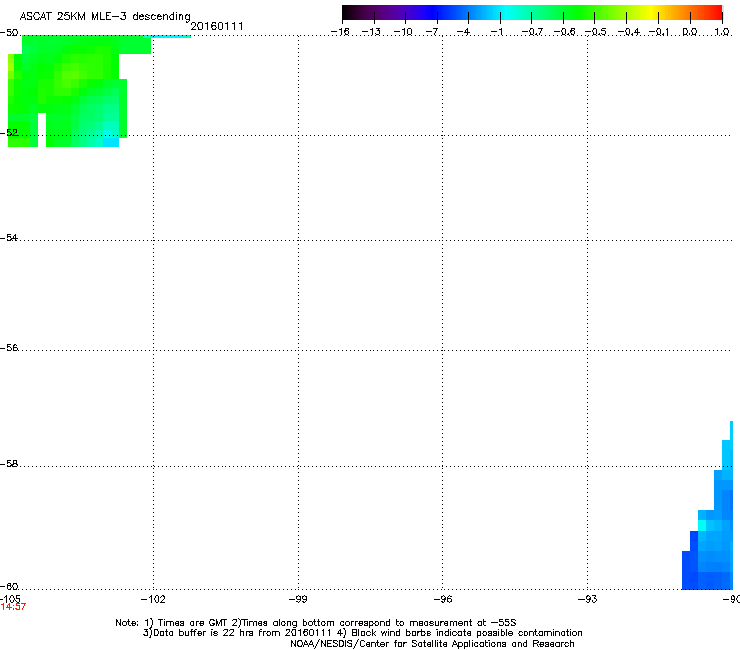Click the red time stamp '14:57'
Viewport: 740px width, 650px height.
click(x=13, y=607)
